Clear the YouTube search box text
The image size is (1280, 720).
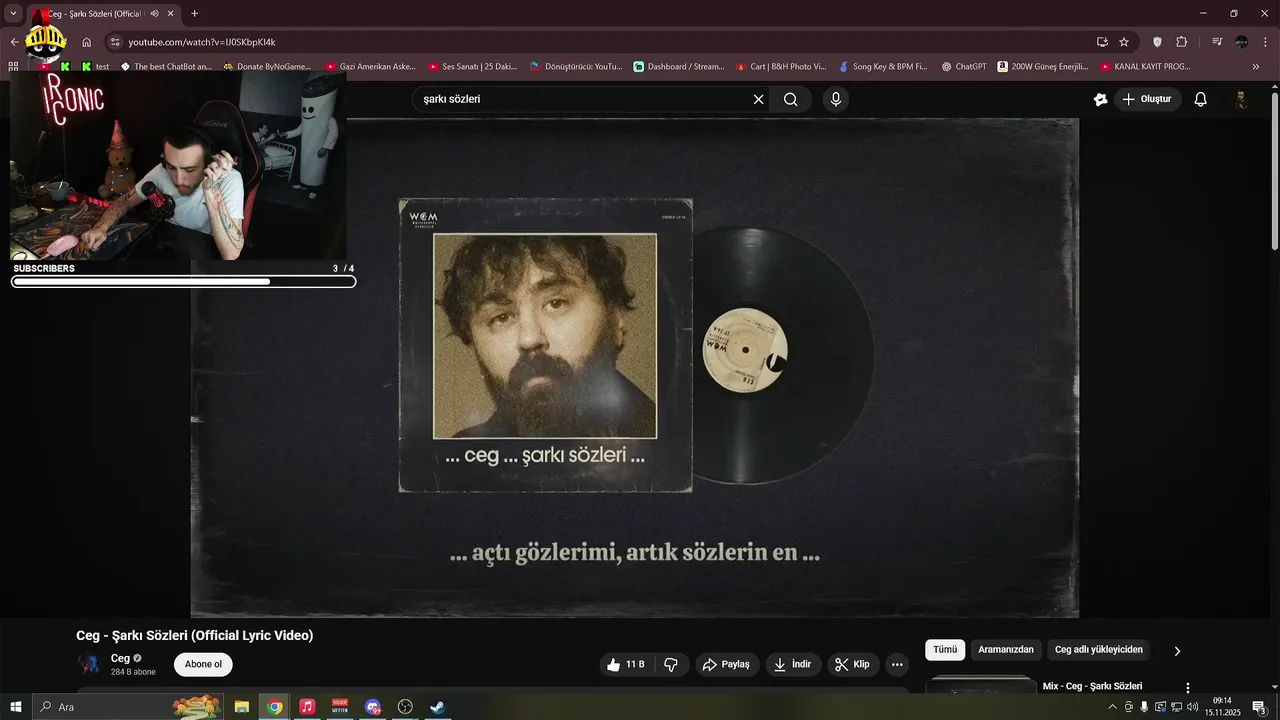758,99
